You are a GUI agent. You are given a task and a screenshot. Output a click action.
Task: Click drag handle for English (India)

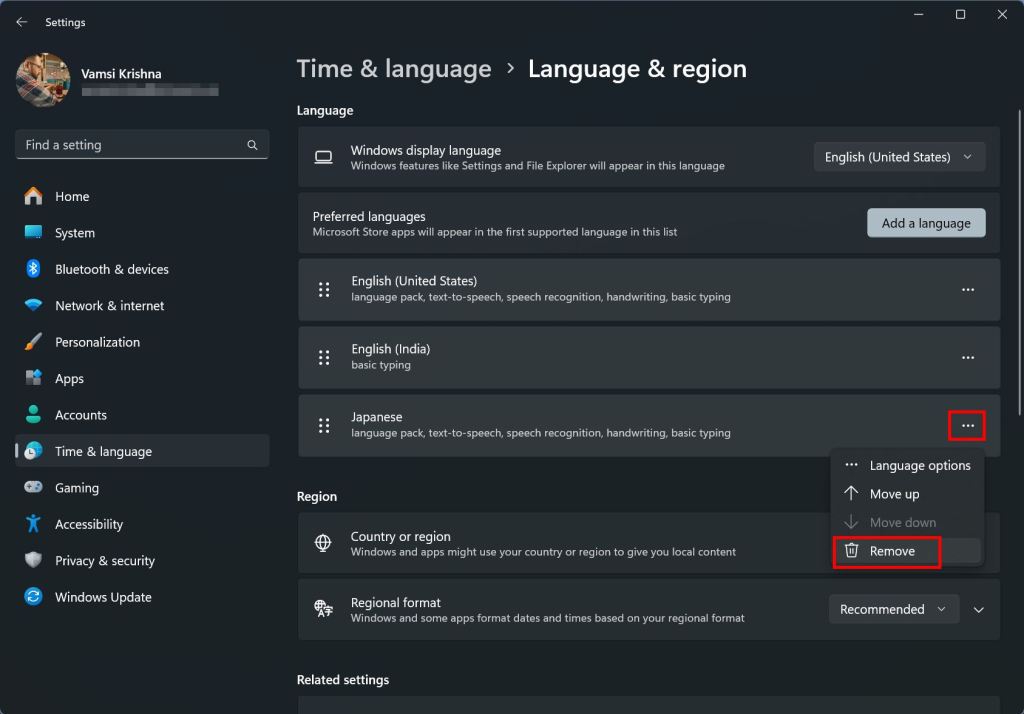point(324,357)
